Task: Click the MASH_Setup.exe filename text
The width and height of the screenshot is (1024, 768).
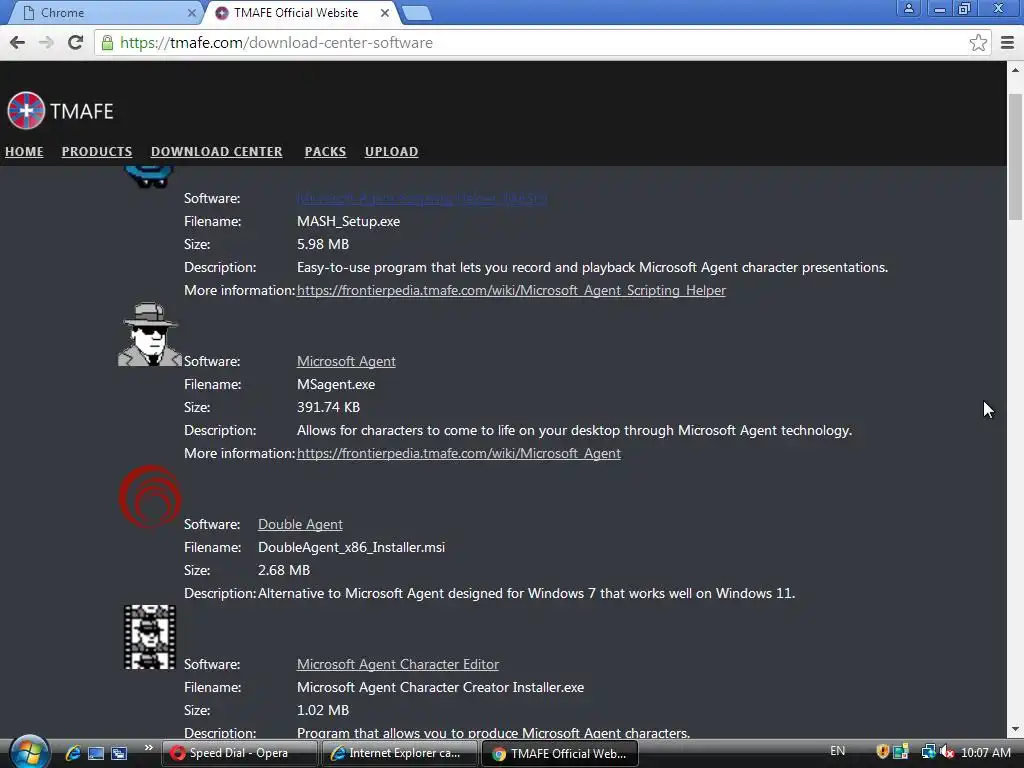Action: coord(348,221)
